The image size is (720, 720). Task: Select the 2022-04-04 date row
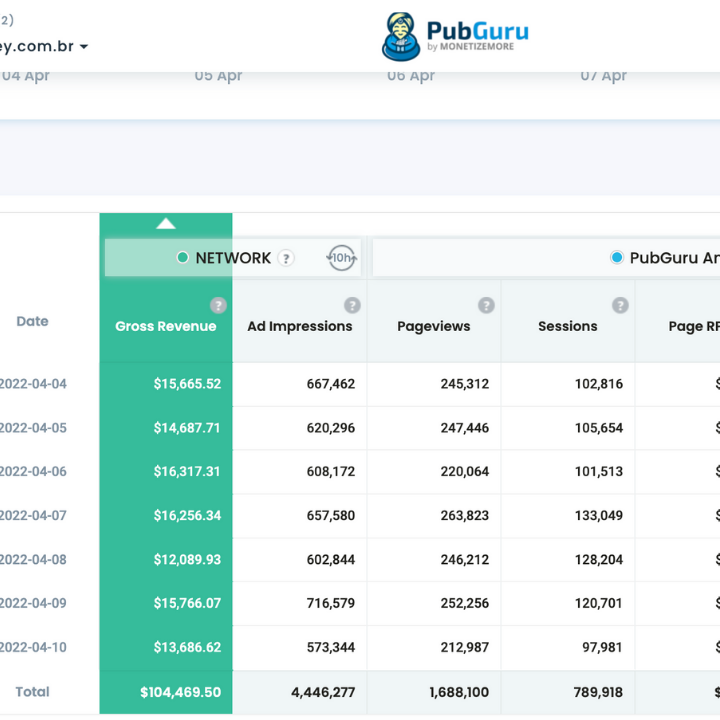click(x=33, y=384)
